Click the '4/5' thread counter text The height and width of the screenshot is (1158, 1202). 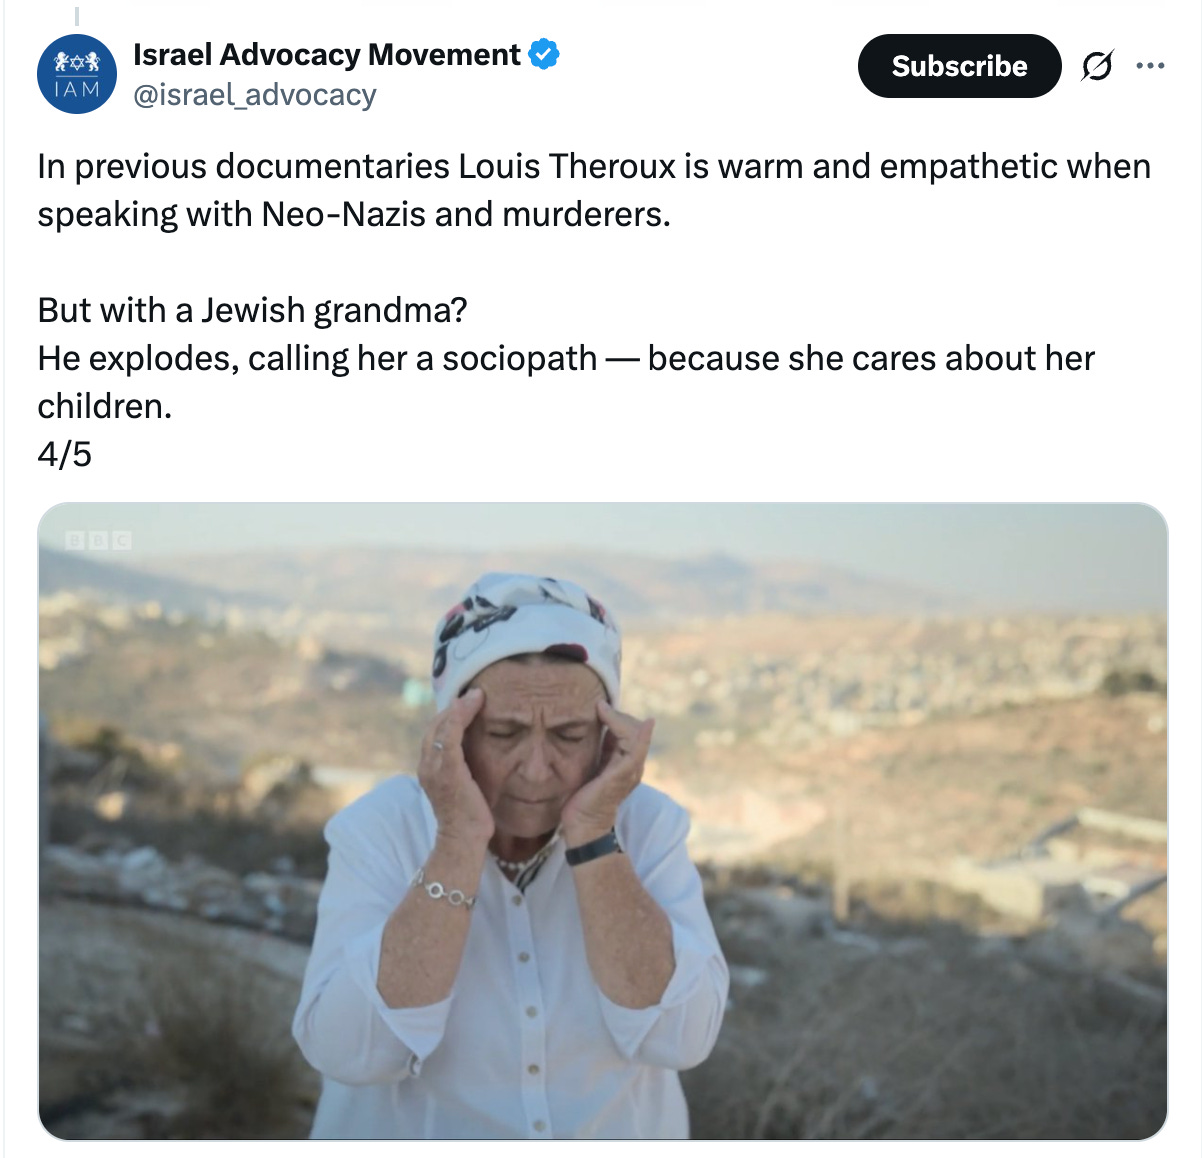64,454
